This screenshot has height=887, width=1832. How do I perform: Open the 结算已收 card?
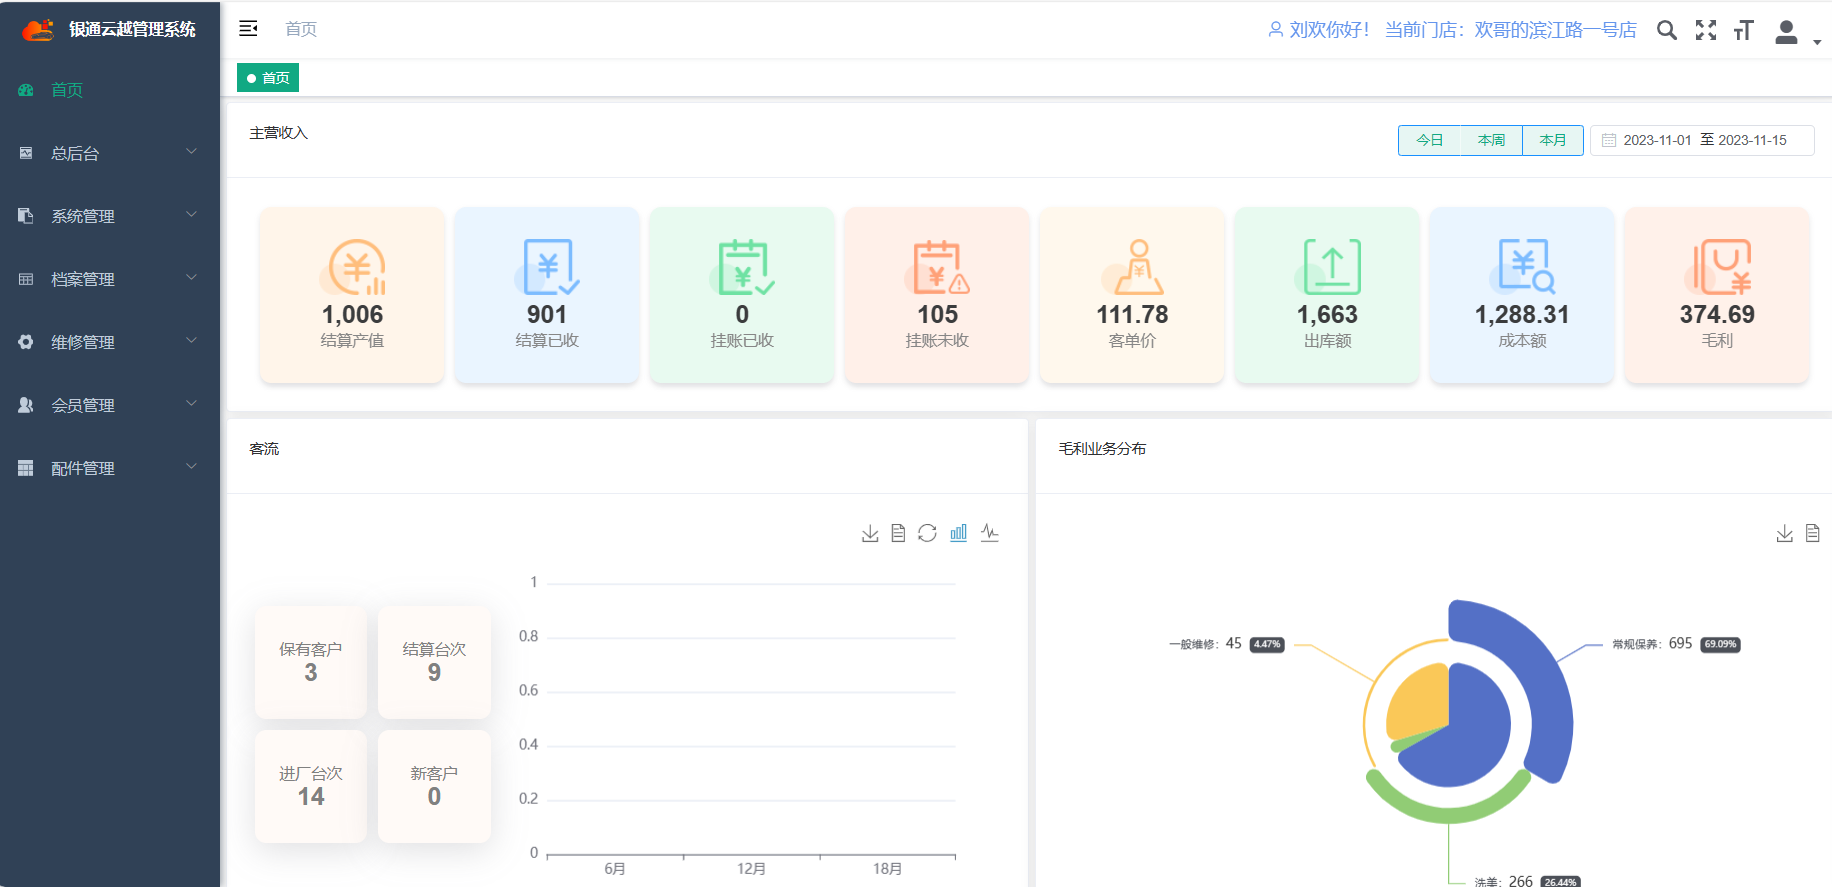pos(547,295)
